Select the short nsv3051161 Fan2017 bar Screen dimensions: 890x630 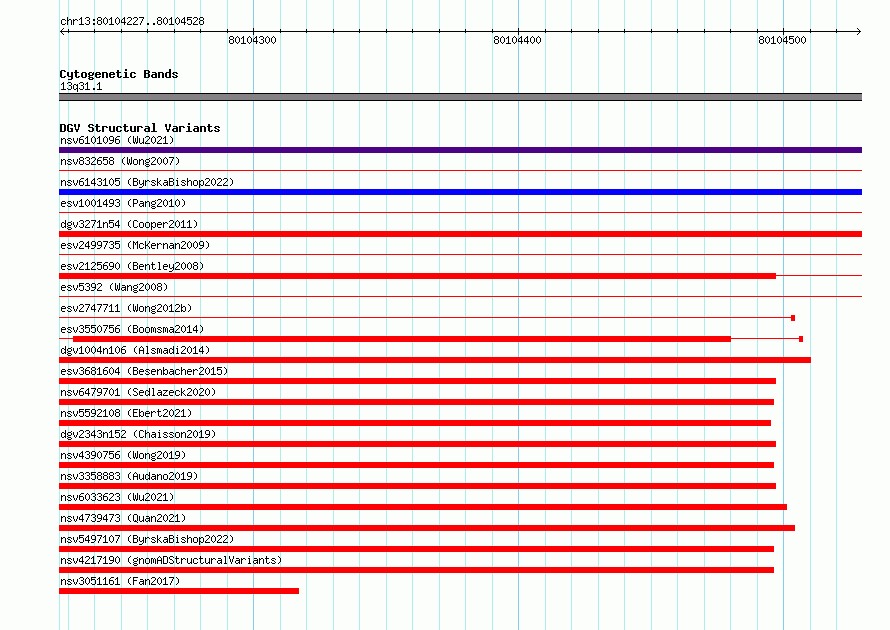pyautogui.click(x=179, y=591)
